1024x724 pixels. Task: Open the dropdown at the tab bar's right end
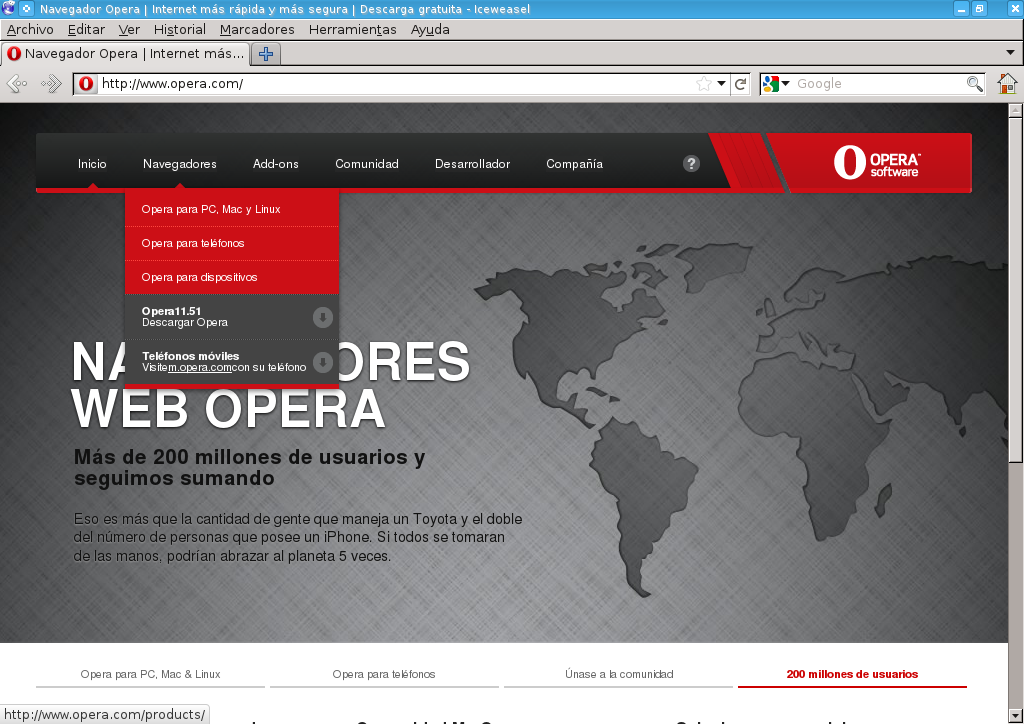pos(1010,54)
